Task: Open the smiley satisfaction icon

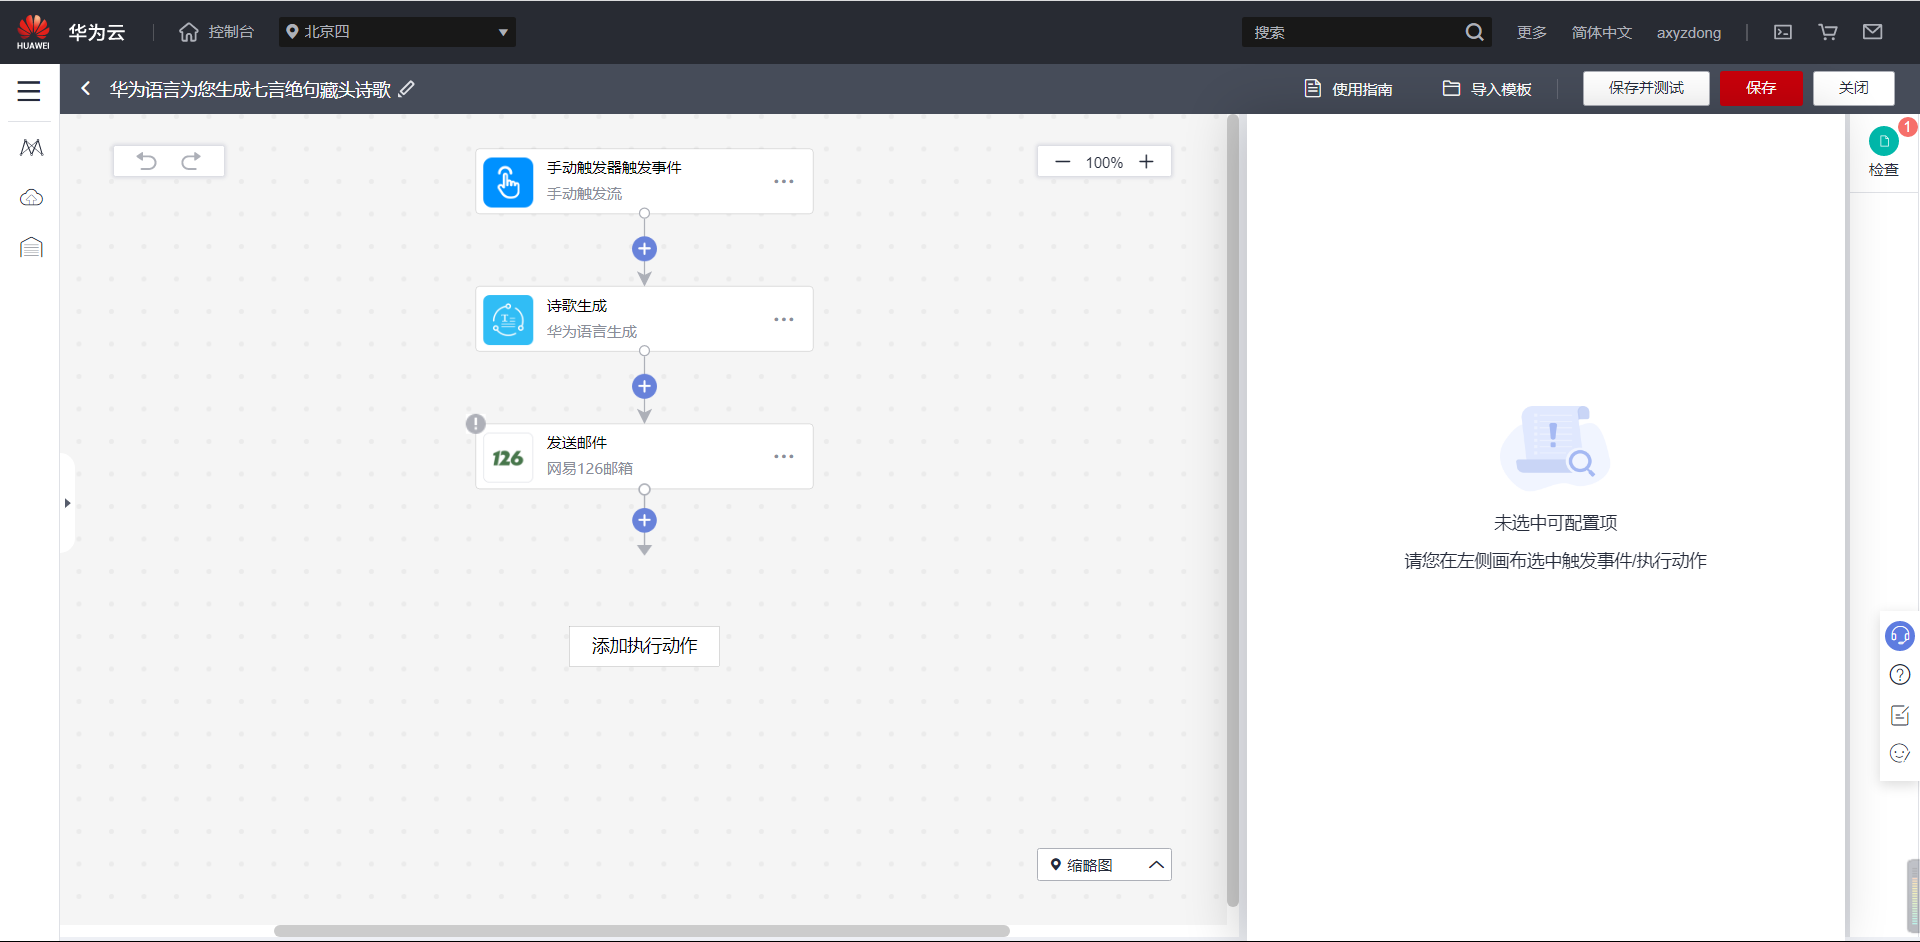Action: 1899,754
